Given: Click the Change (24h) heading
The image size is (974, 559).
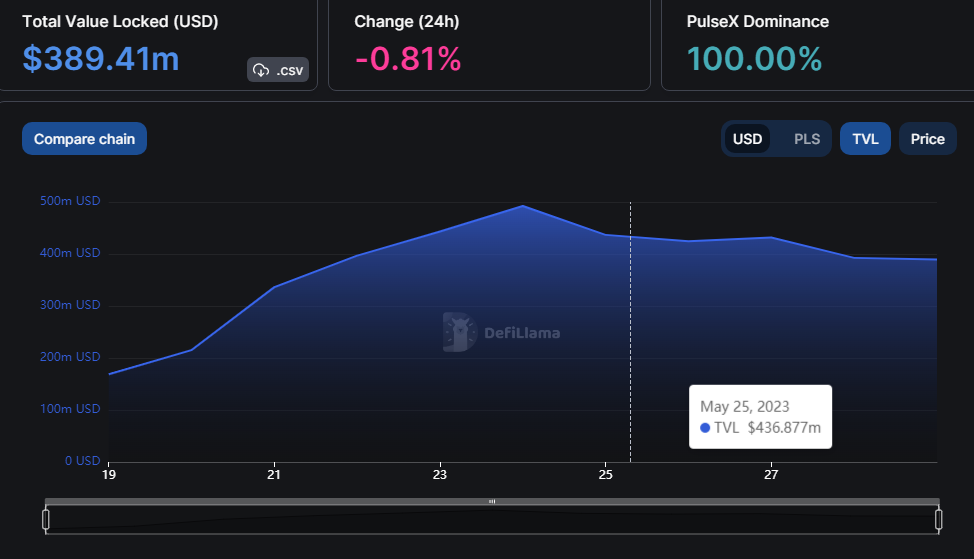Looking at the screenshot, I should (407, 21).
